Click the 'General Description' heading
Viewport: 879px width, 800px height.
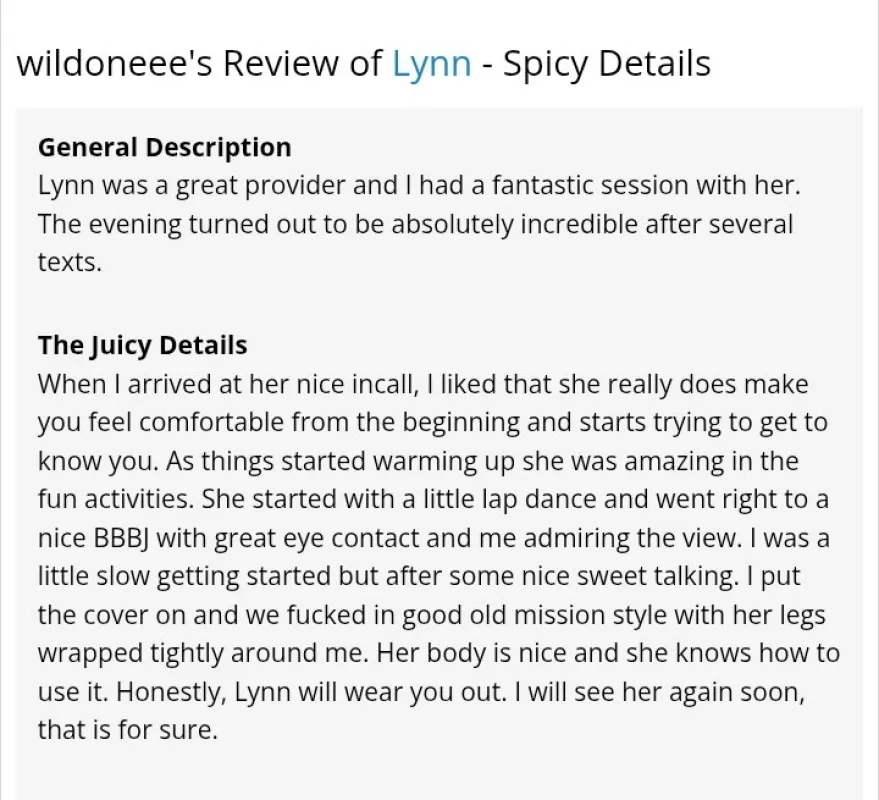click(x=164, y=147)
